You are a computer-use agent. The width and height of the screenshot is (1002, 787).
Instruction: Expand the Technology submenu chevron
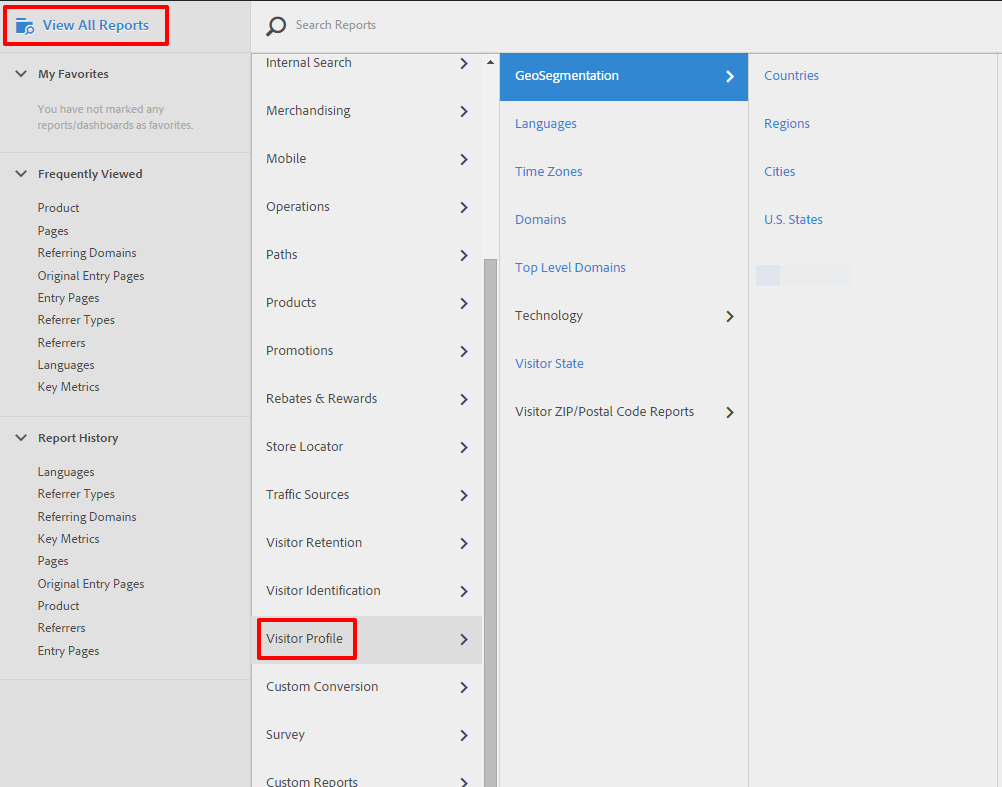click(730, 316)
